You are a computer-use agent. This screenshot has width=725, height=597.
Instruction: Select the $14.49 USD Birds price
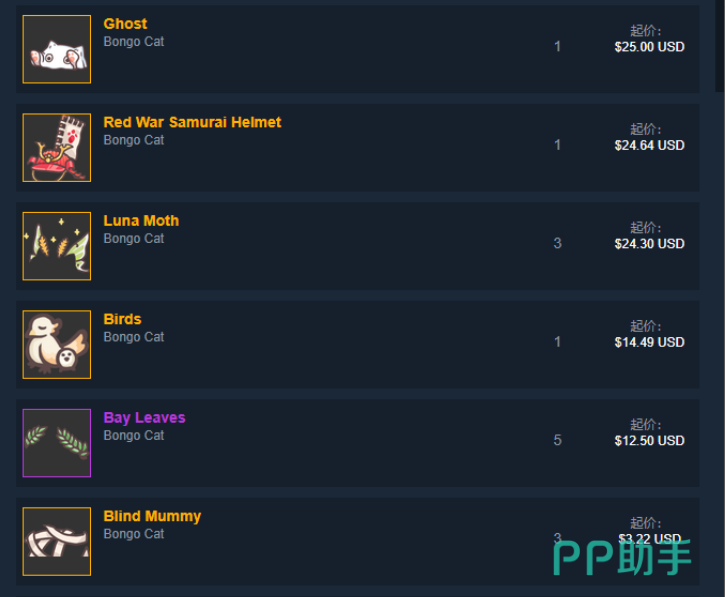click(x=649, y=342)
